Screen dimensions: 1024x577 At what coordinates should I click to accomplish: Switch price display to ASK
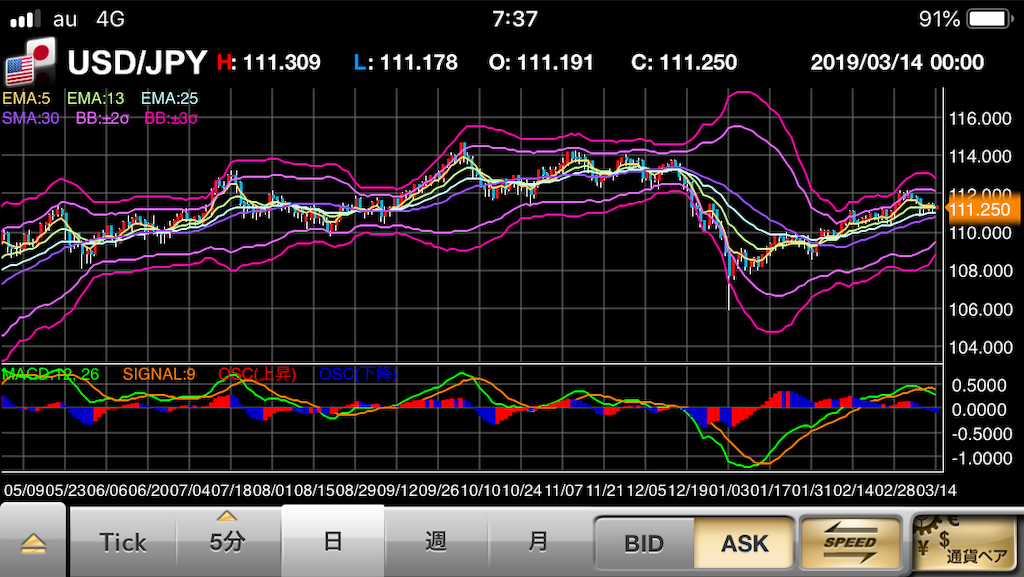(x=744, y=543)
